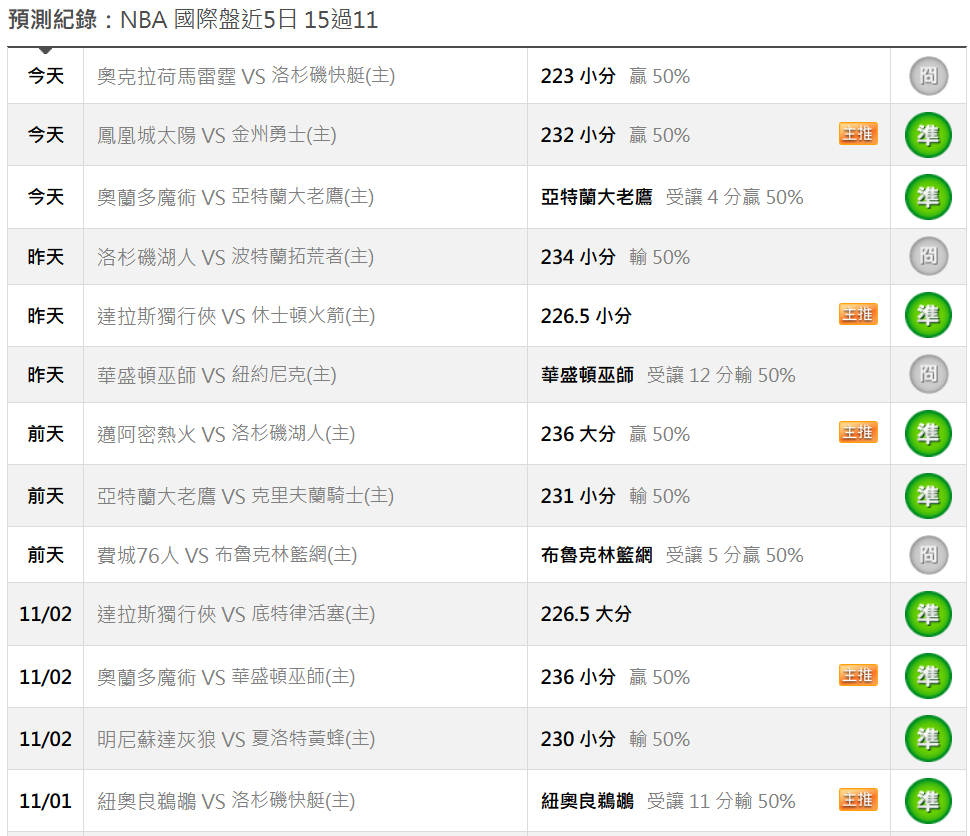Open matchup 洛杉磯湖人 VS 波特蘭拓荒者(主)

point(235,256)
